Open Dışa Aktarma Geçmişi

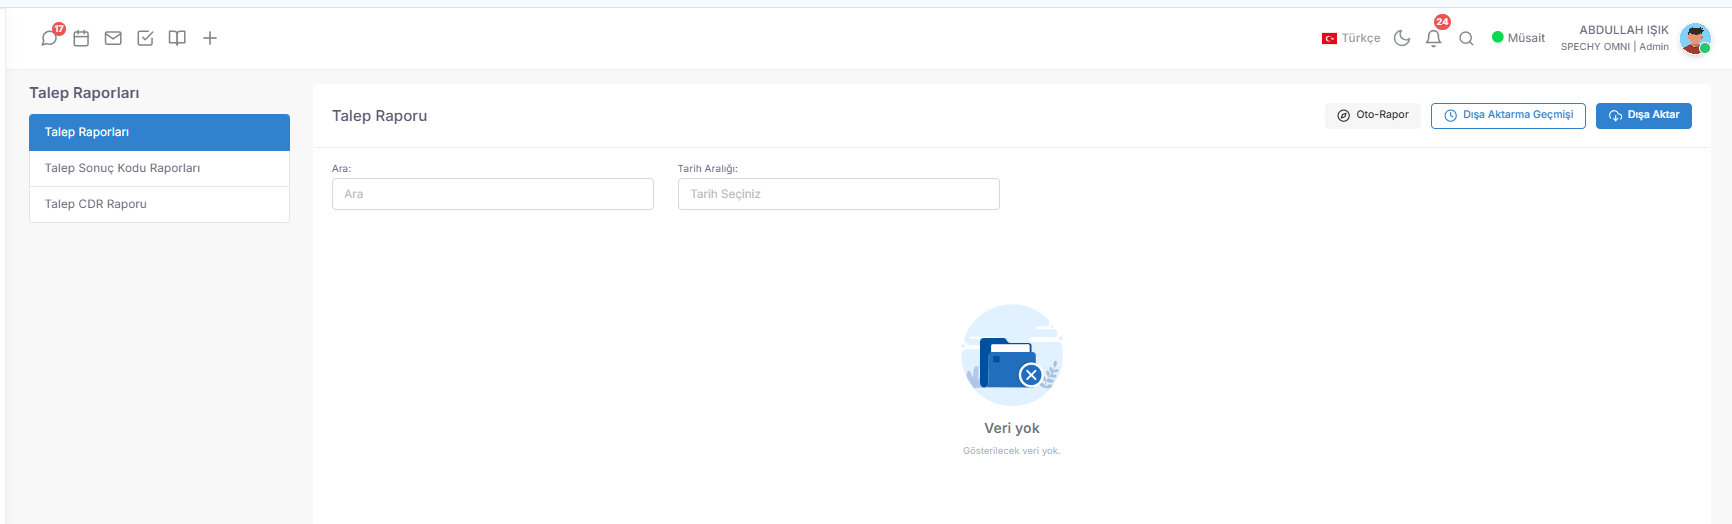click(x=1508, y=115)
